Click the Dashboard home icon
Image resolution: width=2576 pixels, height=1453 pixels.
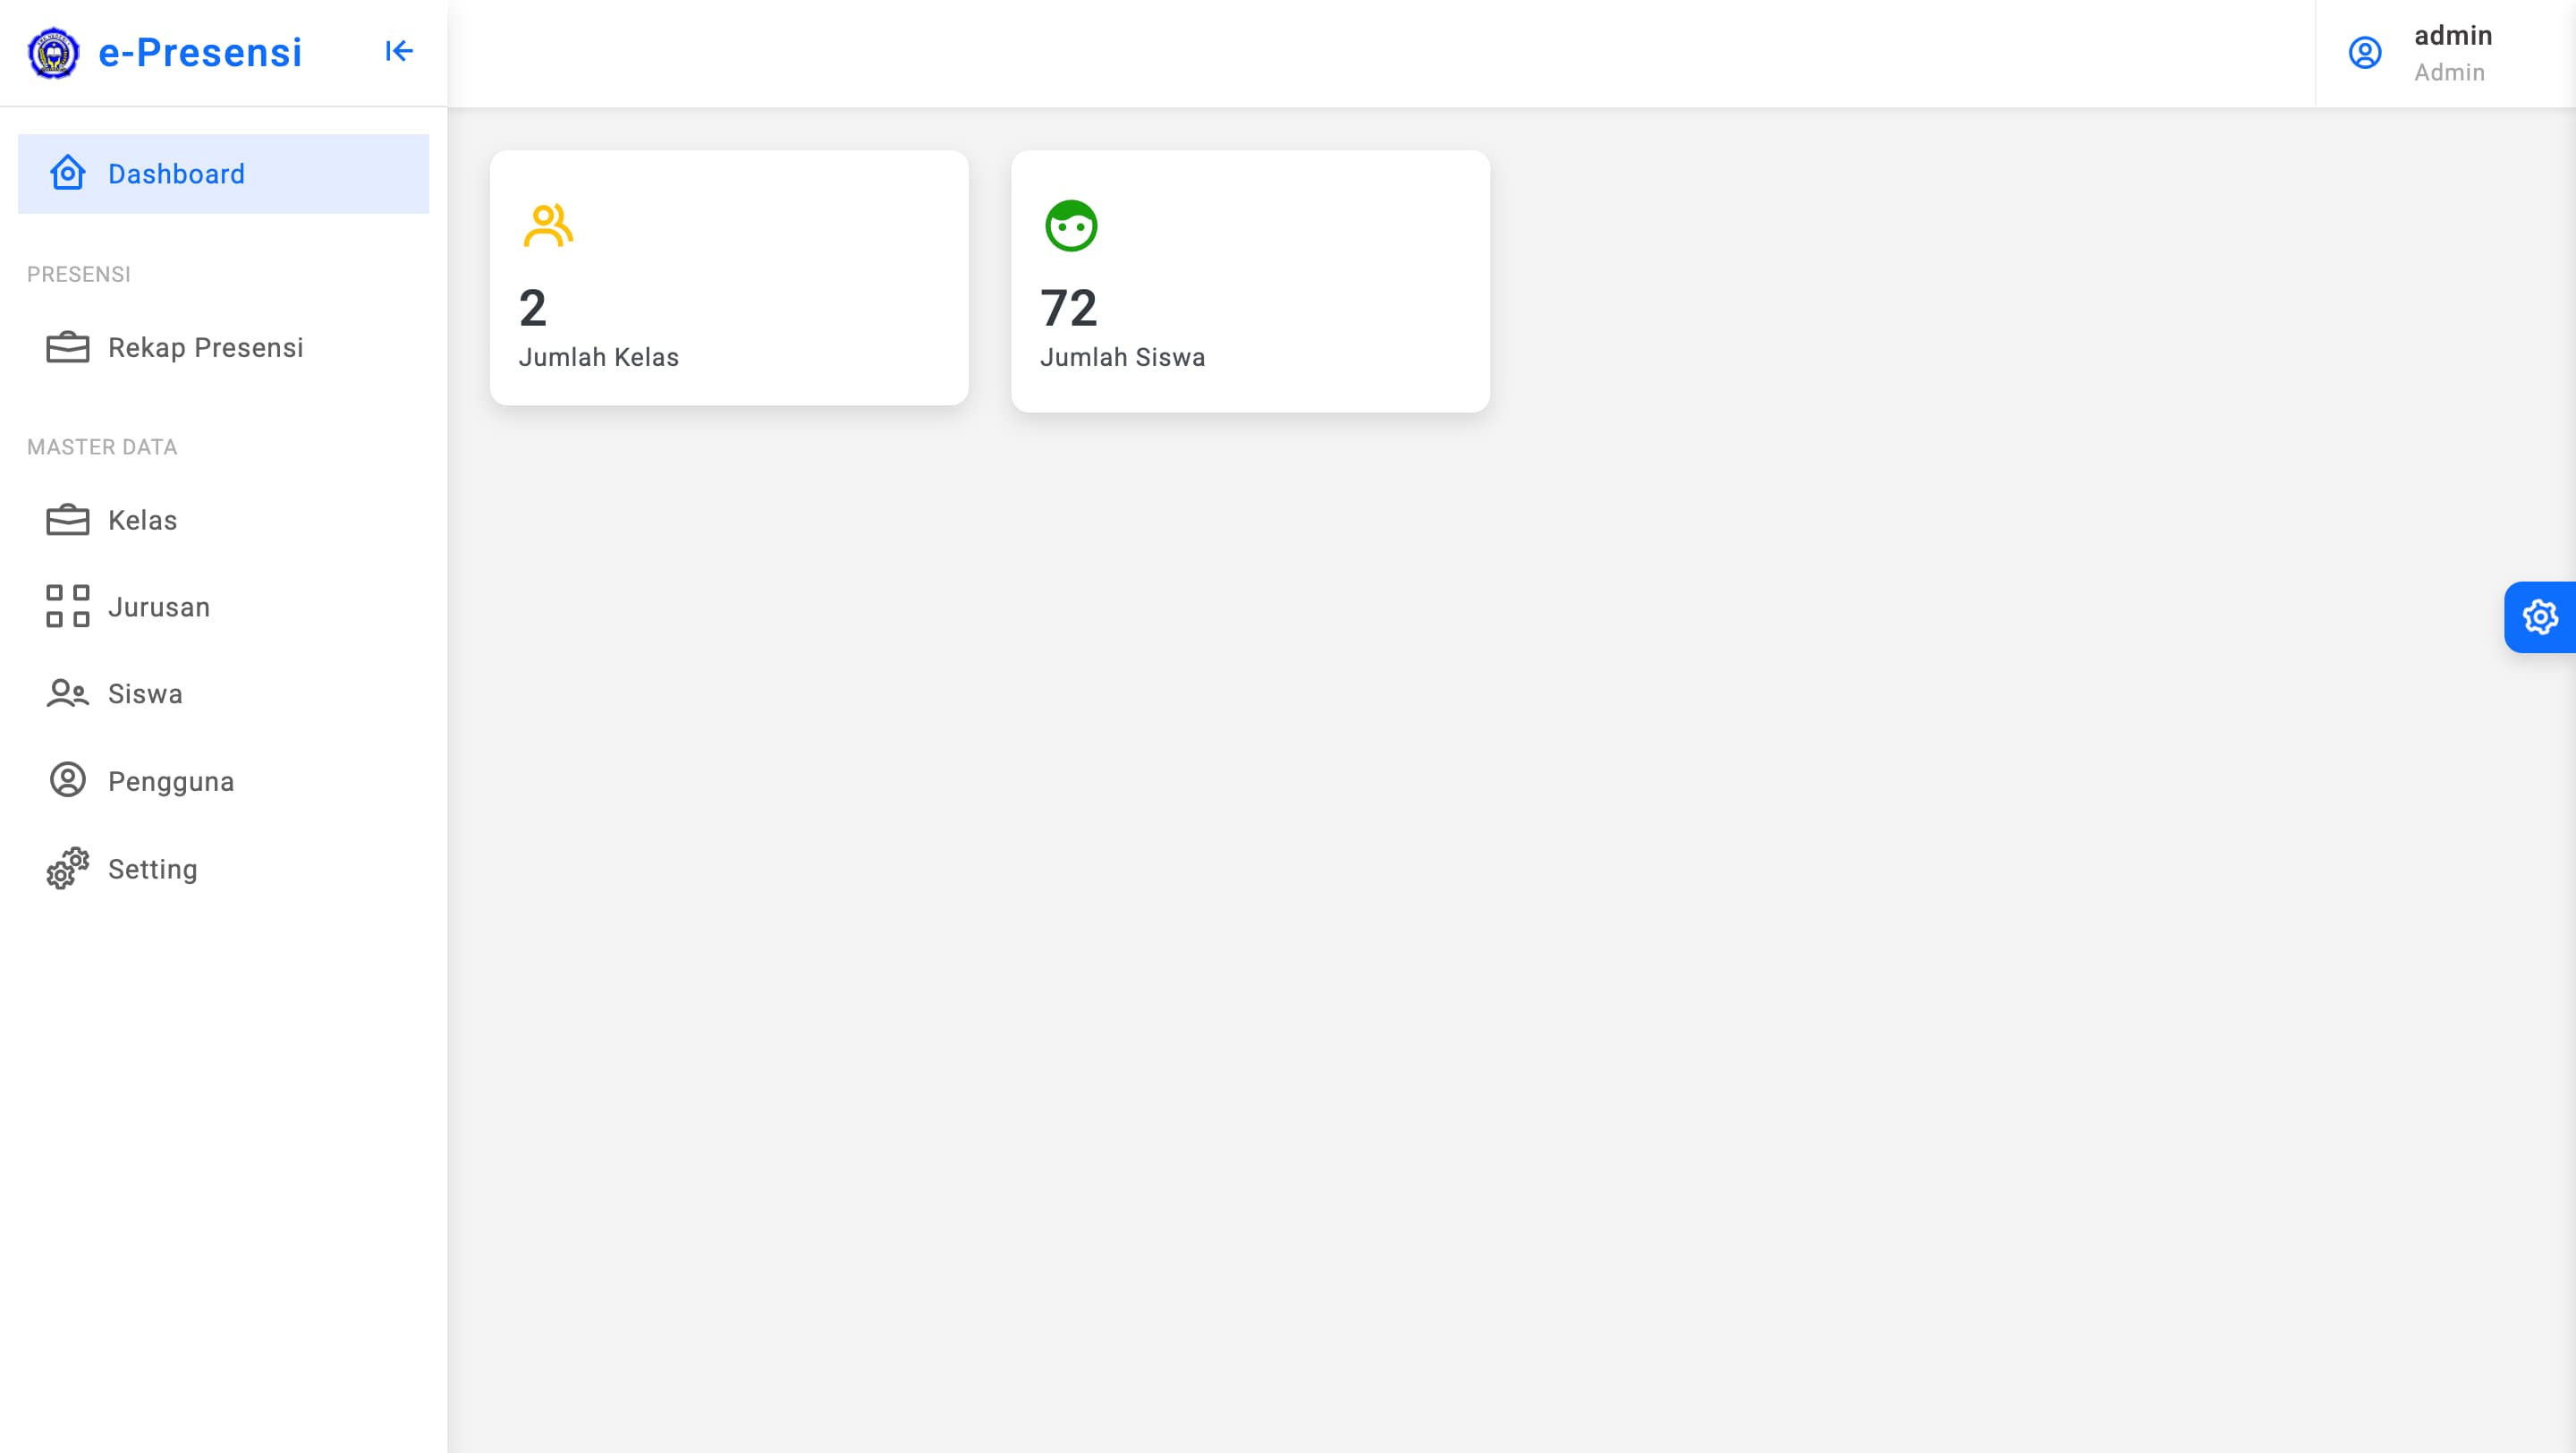click(x=67, y=173)
